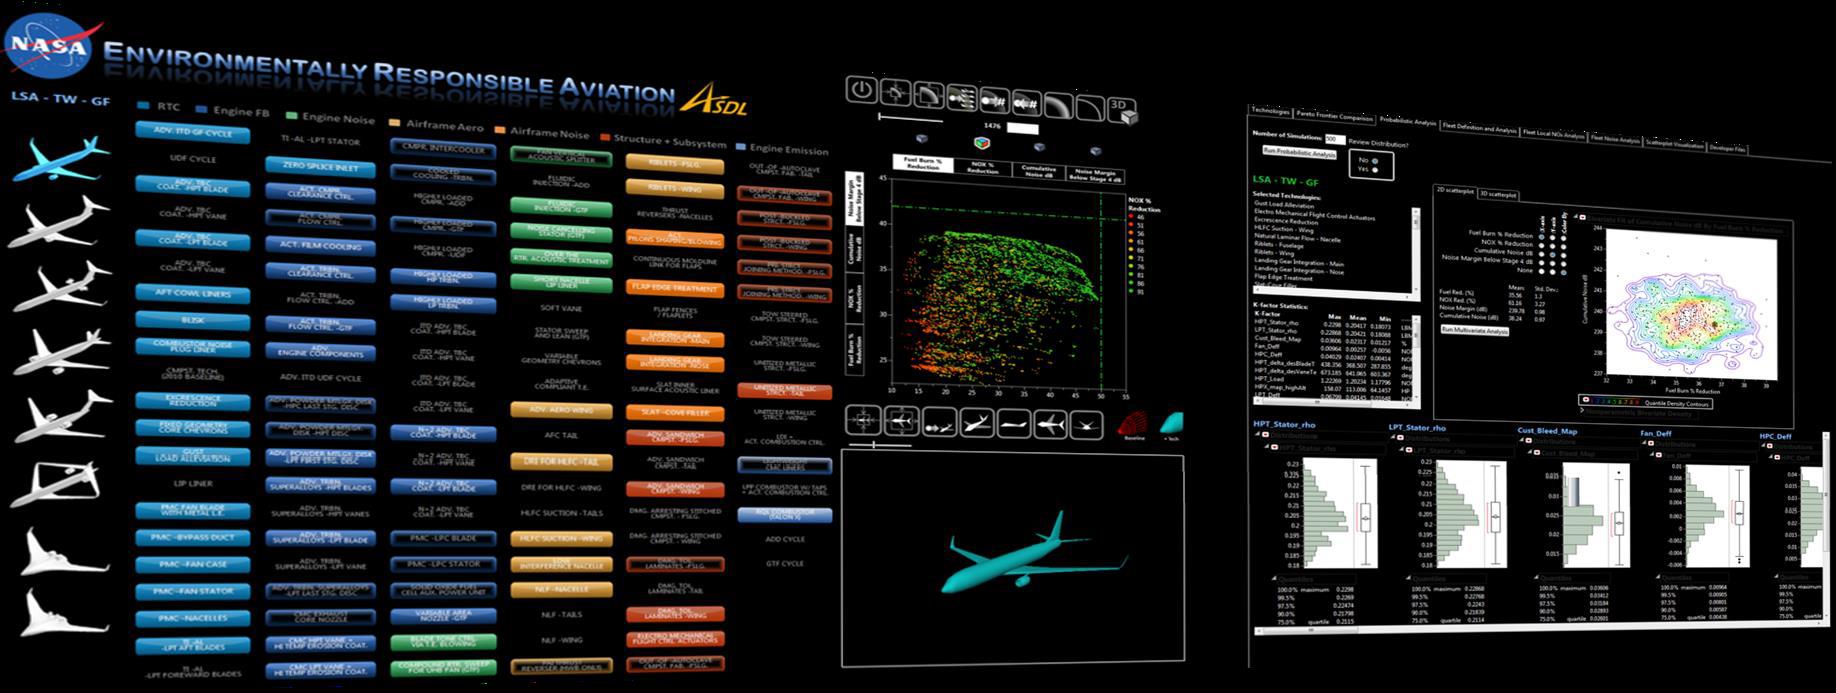Screen dimensions: 1836x693
Task: Select the Yes option for Review Distribution
Action: click(1375, 170)
